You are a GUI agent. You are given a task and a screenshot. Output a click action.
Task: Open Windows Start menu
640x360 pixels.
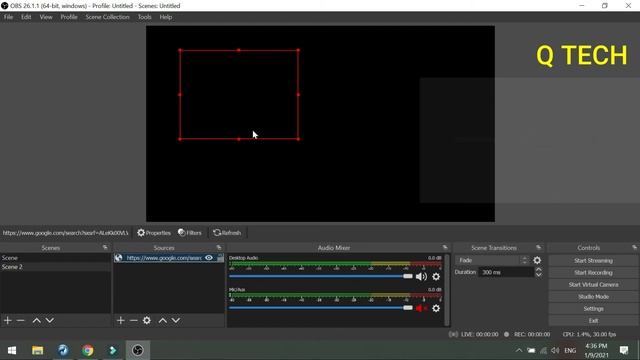click(x=12, y=350)
